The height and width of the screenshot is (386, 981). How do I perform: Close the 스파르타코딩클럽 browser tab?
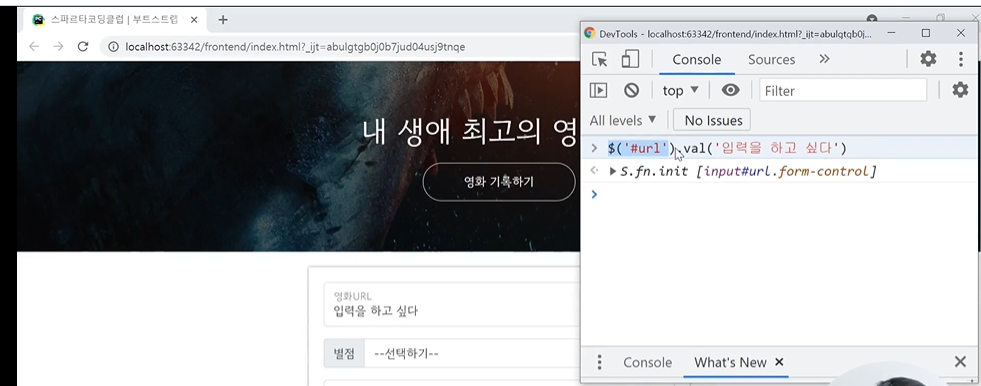tap(194, 19)
